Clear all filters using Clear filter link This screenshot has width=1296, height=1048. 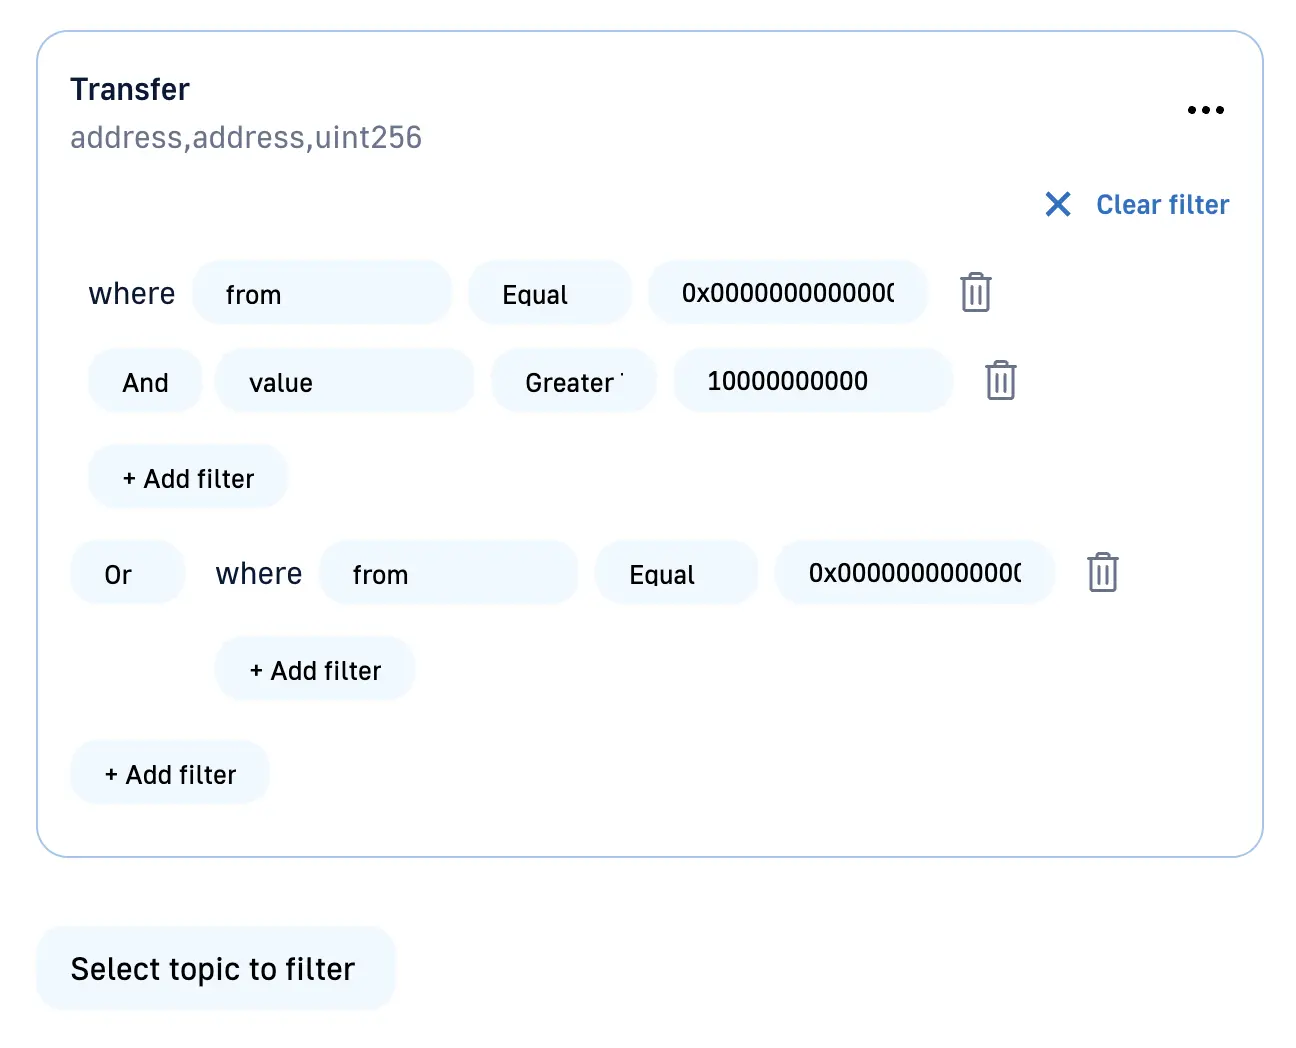click(x=1162, y=205)
